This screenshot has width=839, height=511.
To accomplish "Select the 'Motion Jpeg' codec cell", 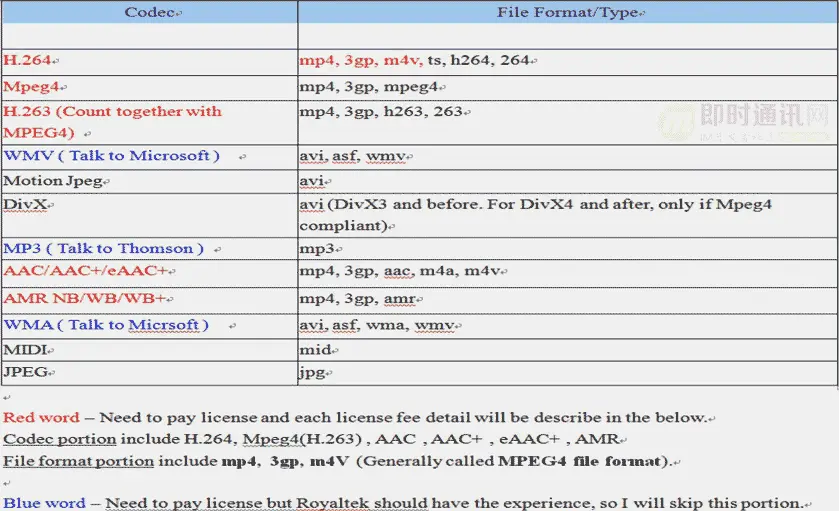I will [x=150, y=181].
